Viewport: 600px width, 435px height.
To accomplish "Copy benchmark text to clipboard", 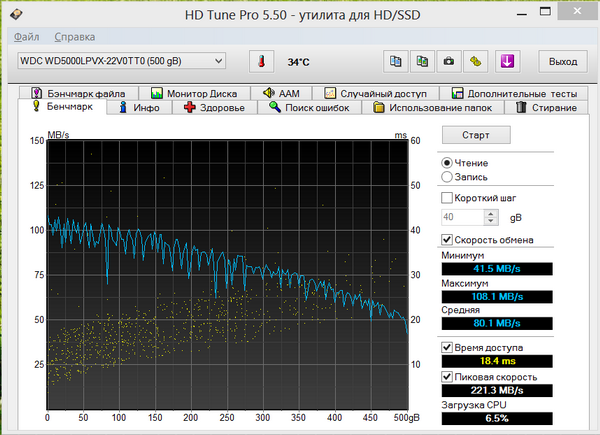I will (x=395, y=61).
